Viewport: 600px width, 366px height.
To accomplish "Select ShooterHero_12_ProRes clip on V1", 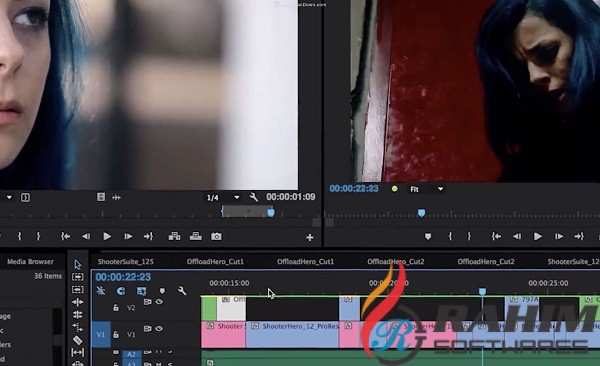I will 292,334.
